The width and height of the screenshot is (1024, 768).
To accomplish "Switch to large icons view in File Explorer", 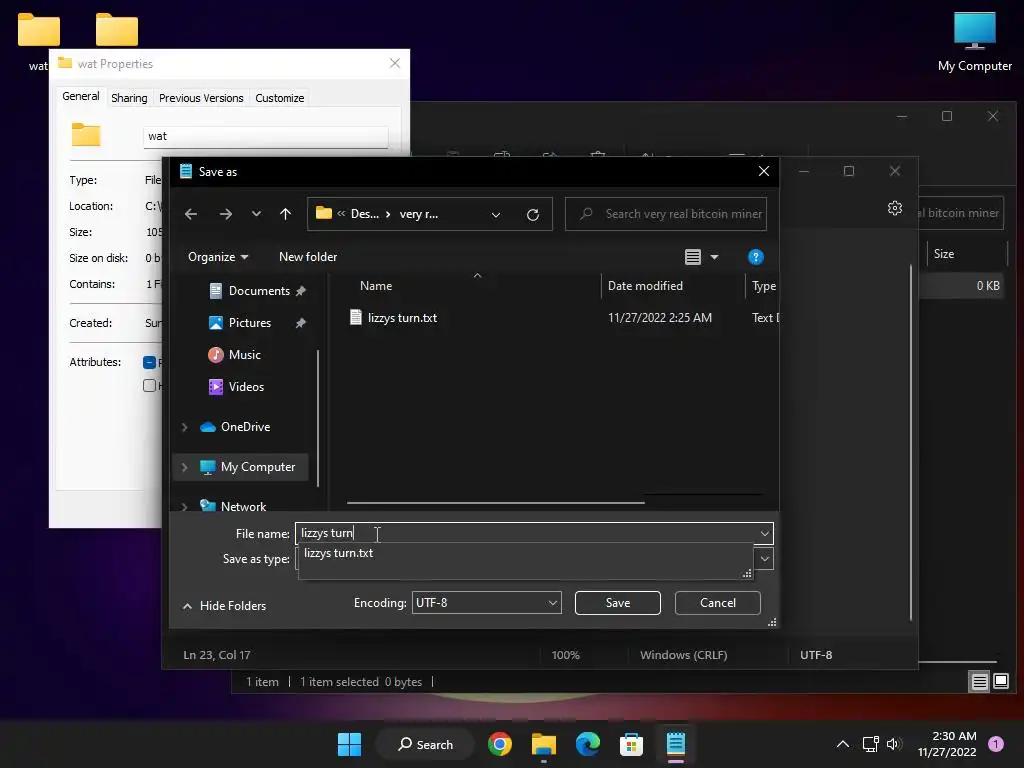I will coord(1001,682).
